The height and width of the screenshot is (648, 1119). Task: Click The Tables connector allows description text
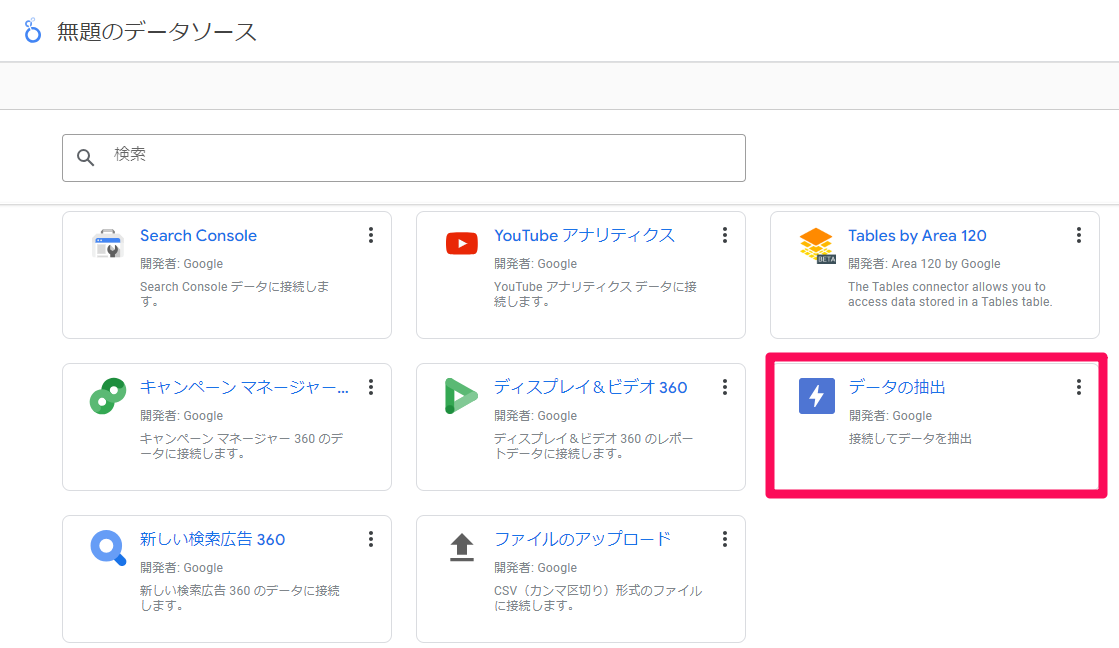coord(950,294)
